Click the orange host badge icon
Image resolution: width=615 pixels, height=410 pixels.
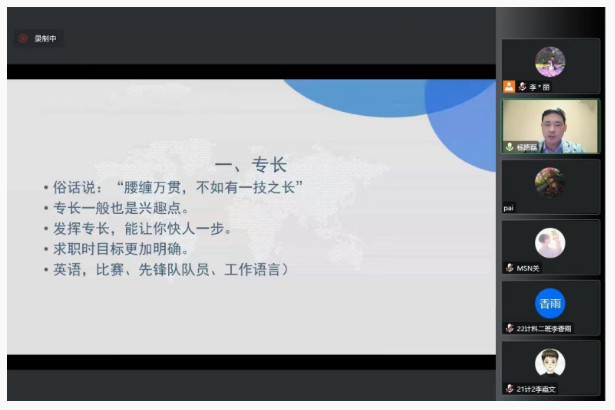point(509,87)
